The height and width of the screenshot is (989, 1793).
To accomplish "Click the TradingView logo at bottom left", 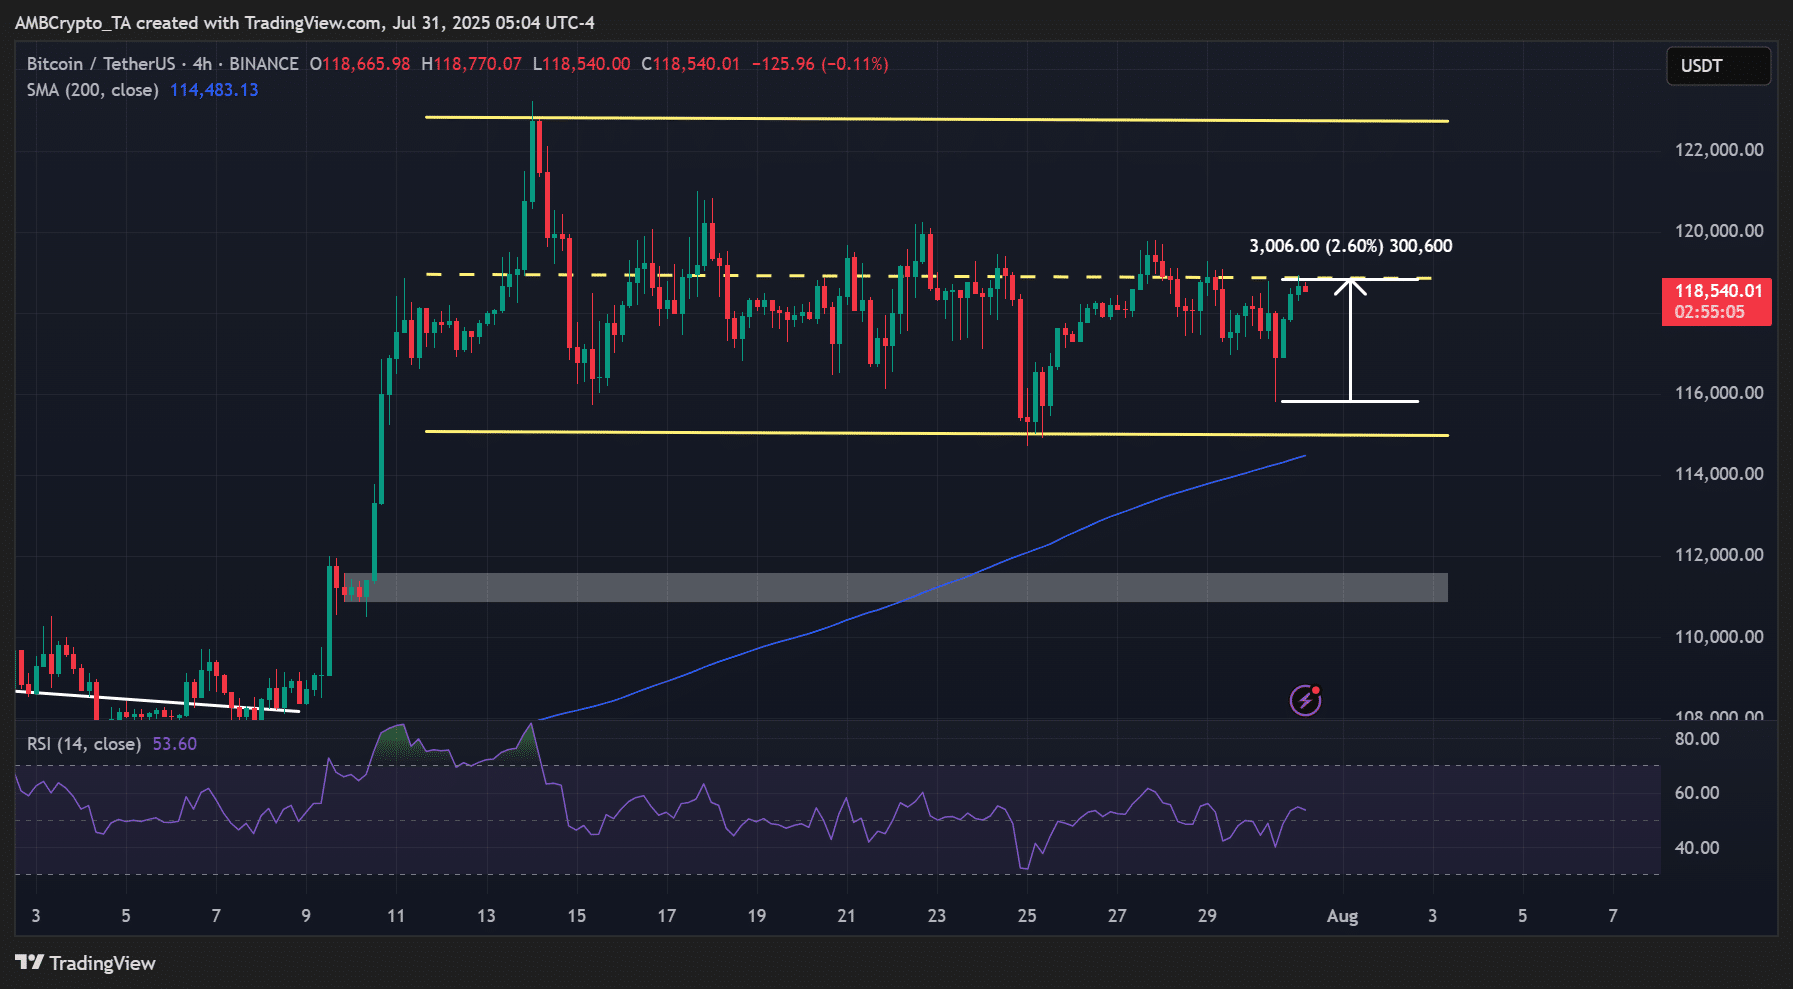I will coord(86,963).
